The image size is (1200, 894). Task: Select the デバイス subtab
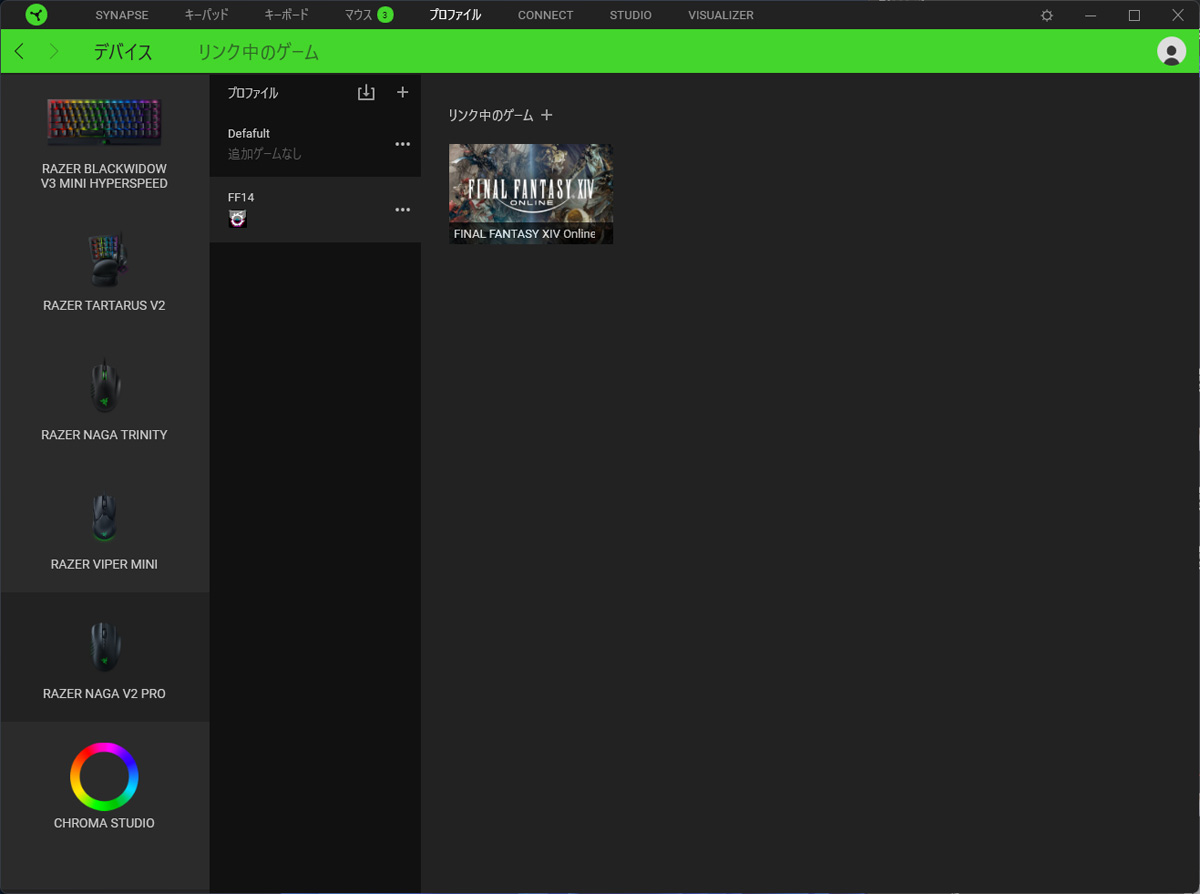coord(123,52)
